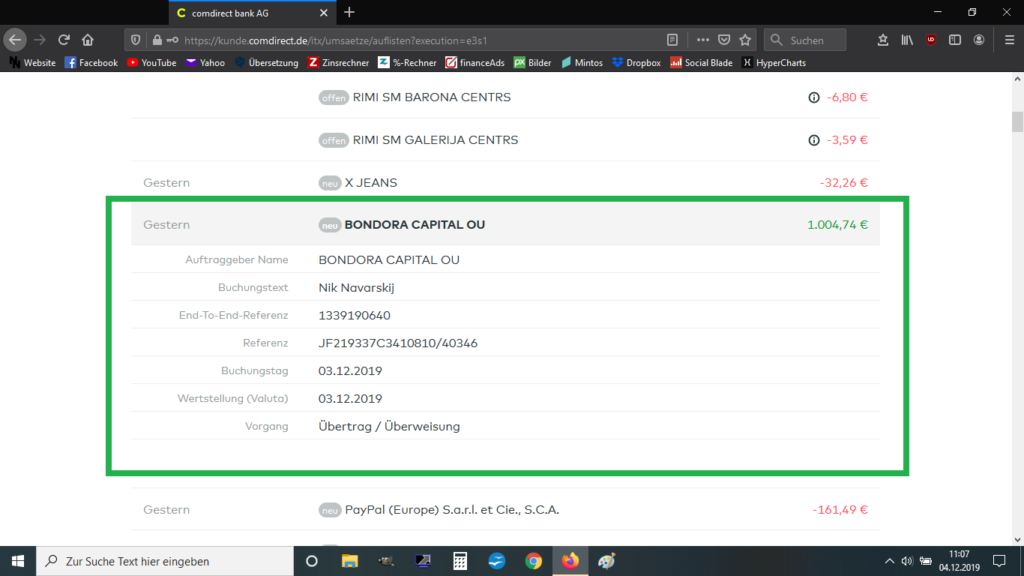Open Windows Start menu
1024x576 pixels.
pyautogui.click(x=18, y=561)
